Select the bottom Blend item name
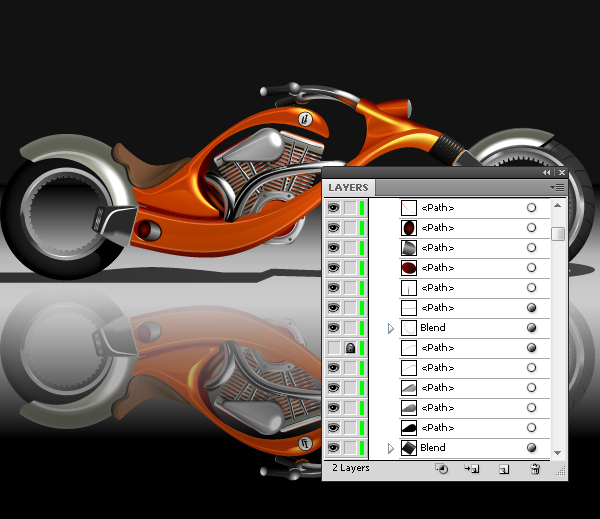600x519 pixels. click(x=433, y=448)
